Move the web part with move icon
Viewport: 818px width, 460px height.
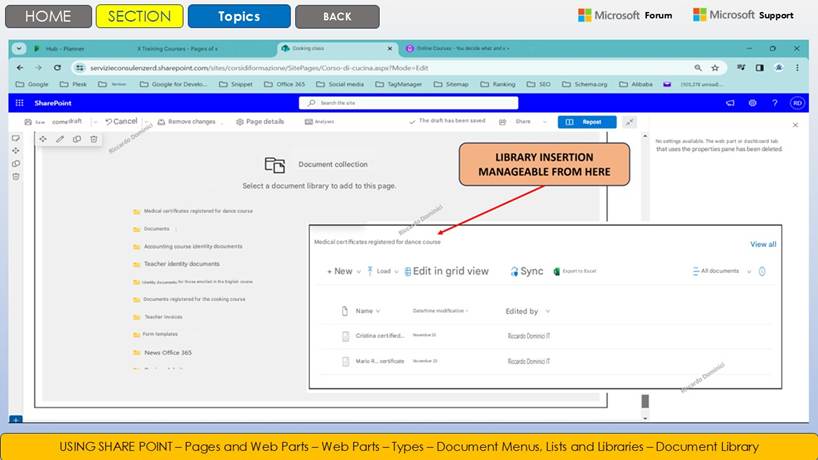43,139
